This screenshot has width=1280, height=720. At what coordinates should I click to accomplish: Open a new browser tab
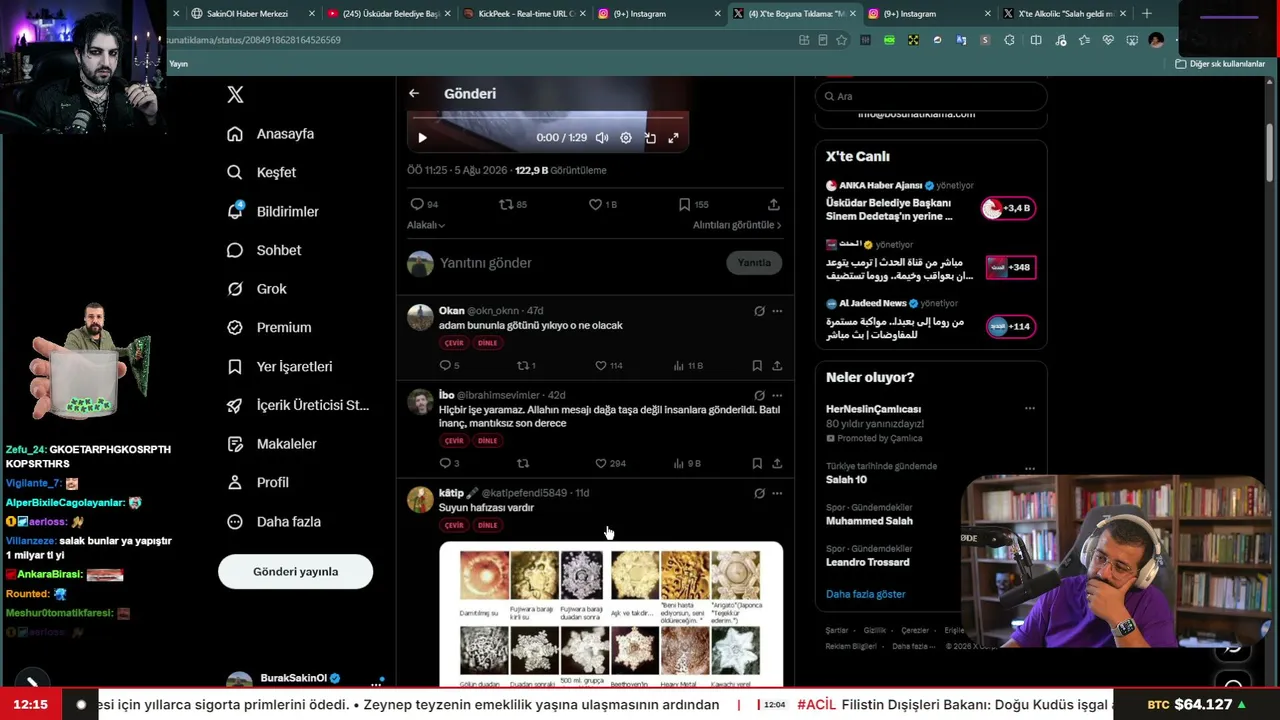coord(1147,14)
